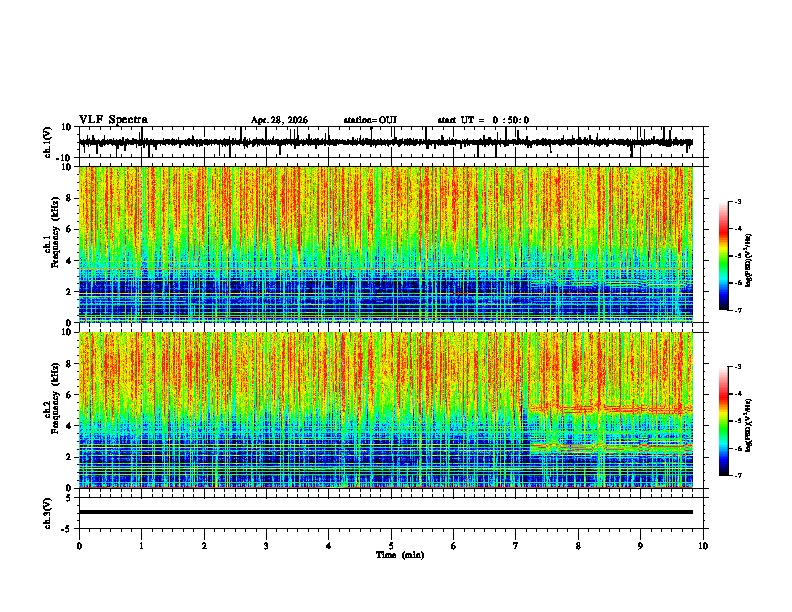The height and width of the screenshot is (612, 792).
Task: Click the ch.1(V) waveform axis label
Action: [48, 142]
